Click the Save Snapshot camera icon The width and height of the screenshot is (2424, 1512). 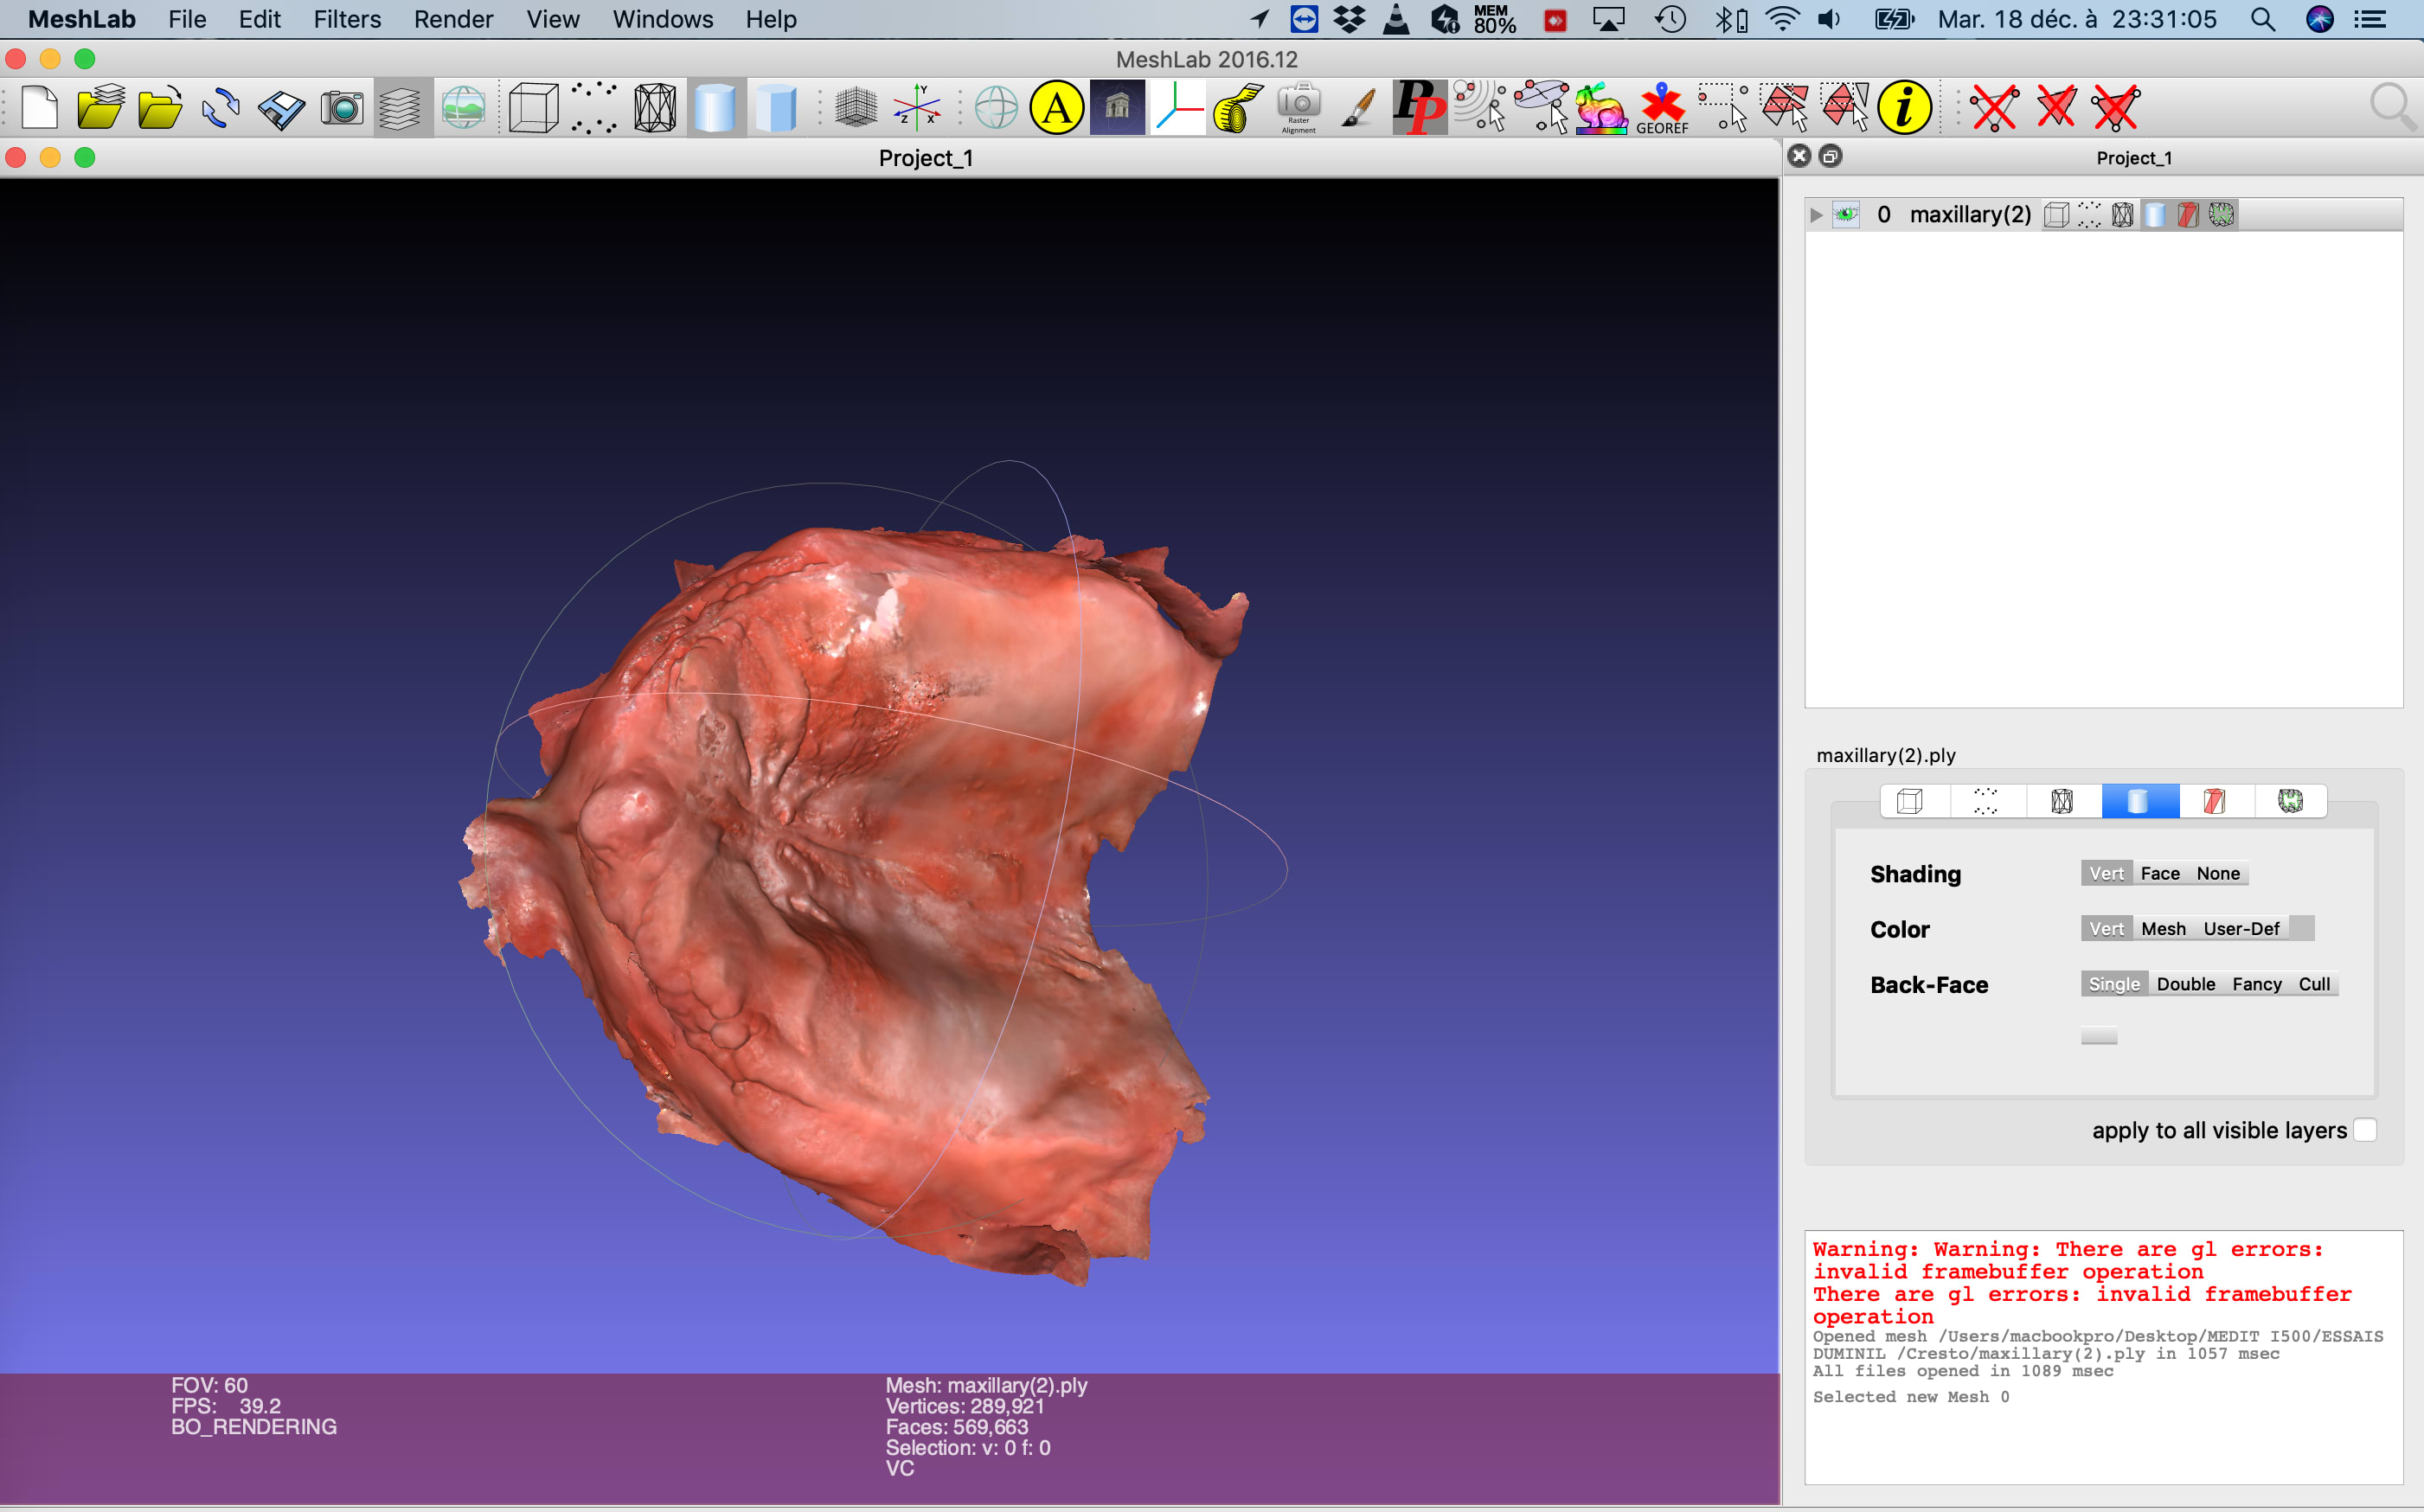click(342, 107)
